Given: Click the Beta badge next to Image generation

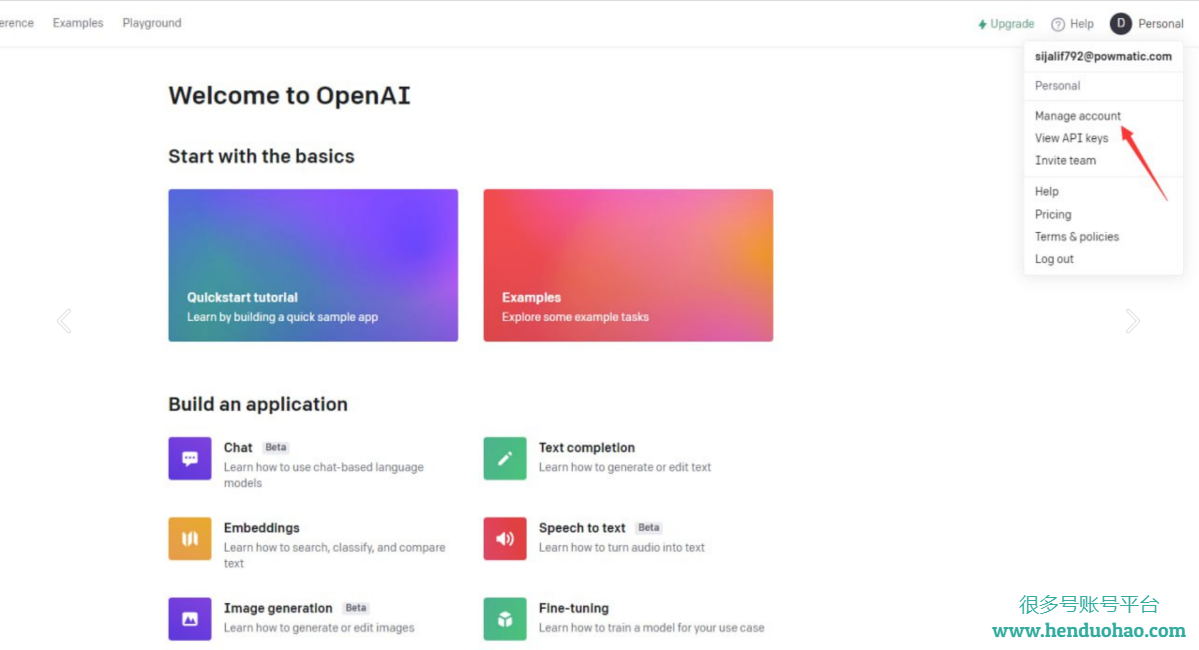Looking at the screenshot, I should [x=356, y=608].
